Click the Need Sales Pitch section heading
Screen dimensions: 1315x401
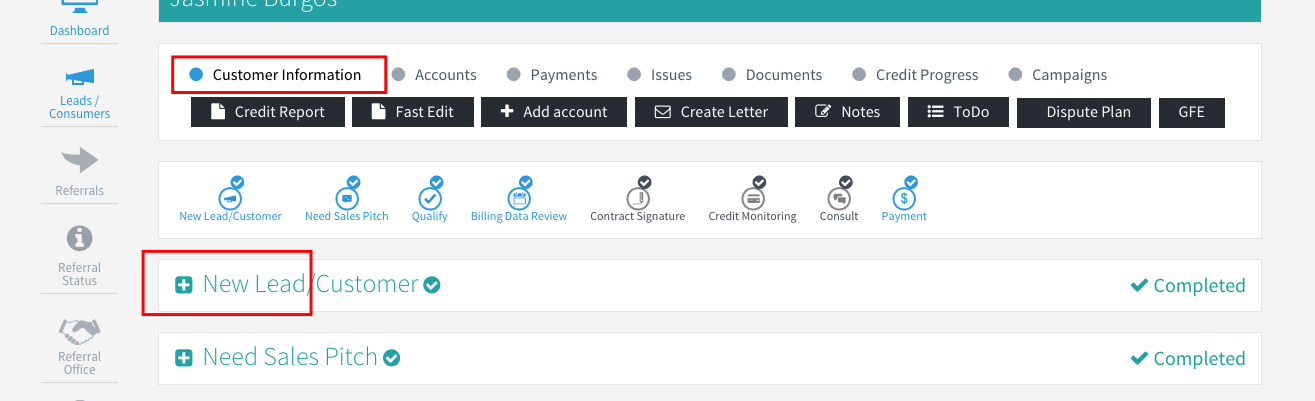[290, 357]
